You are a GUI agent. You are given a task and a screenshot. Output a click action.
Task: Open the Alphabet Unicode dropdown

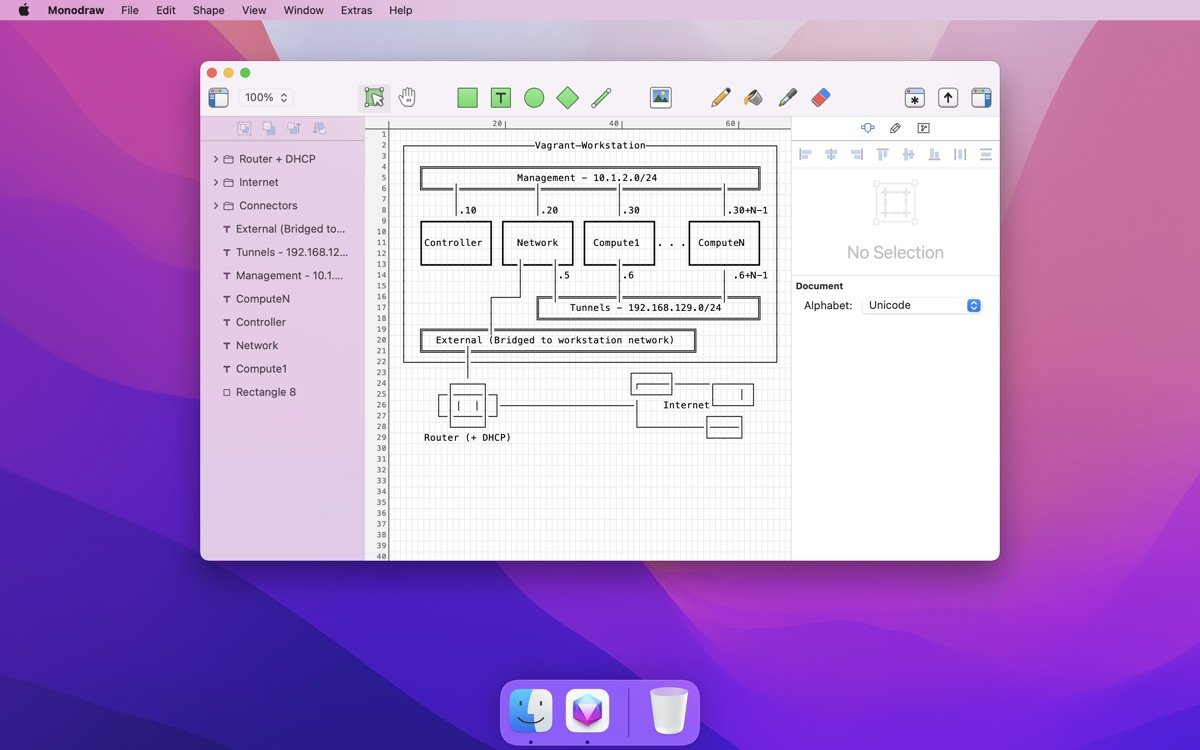pos(921,306)
